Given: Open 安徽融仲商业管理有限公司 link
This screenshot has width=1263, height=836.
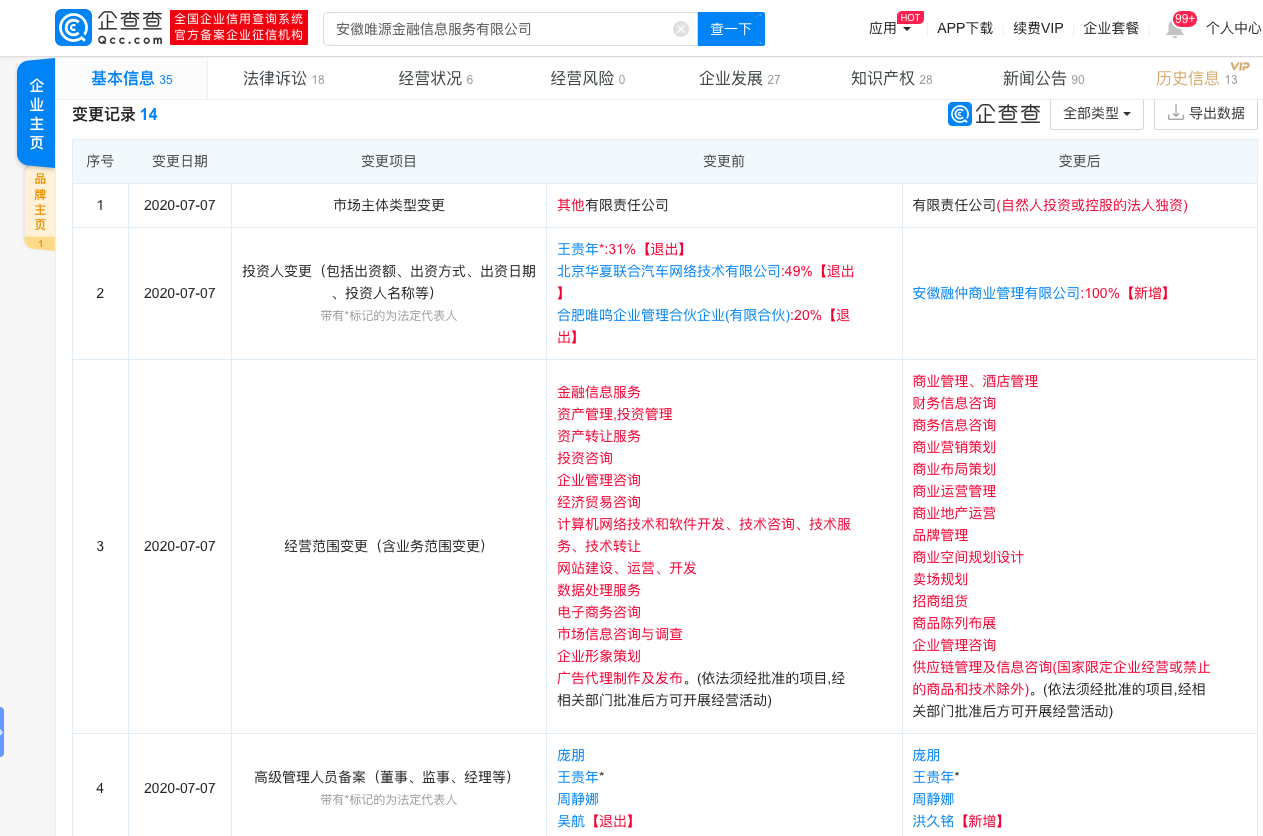Looking at the screenshot, I should pos(997,293).
